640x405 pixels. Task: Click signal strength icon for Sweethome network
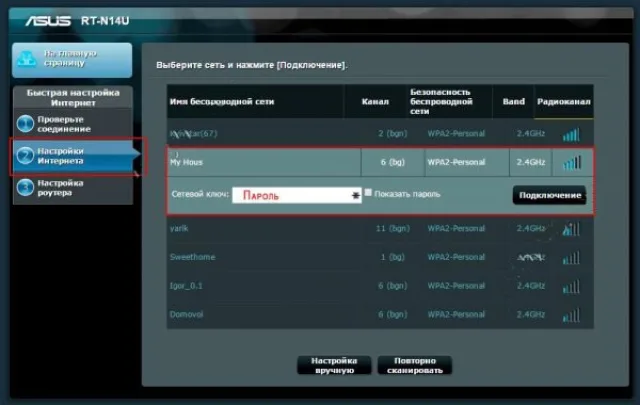[571, 258]
